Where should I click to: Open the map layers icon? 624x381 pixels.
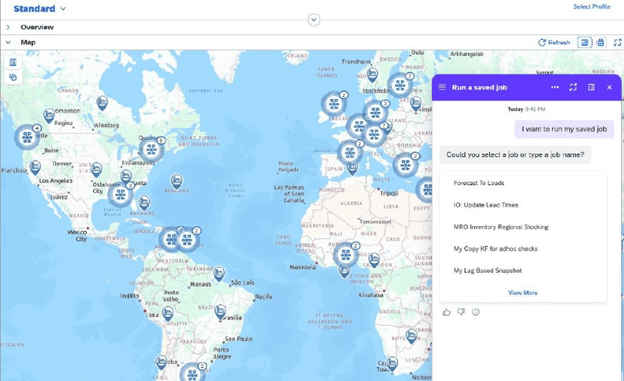point(13,77)
